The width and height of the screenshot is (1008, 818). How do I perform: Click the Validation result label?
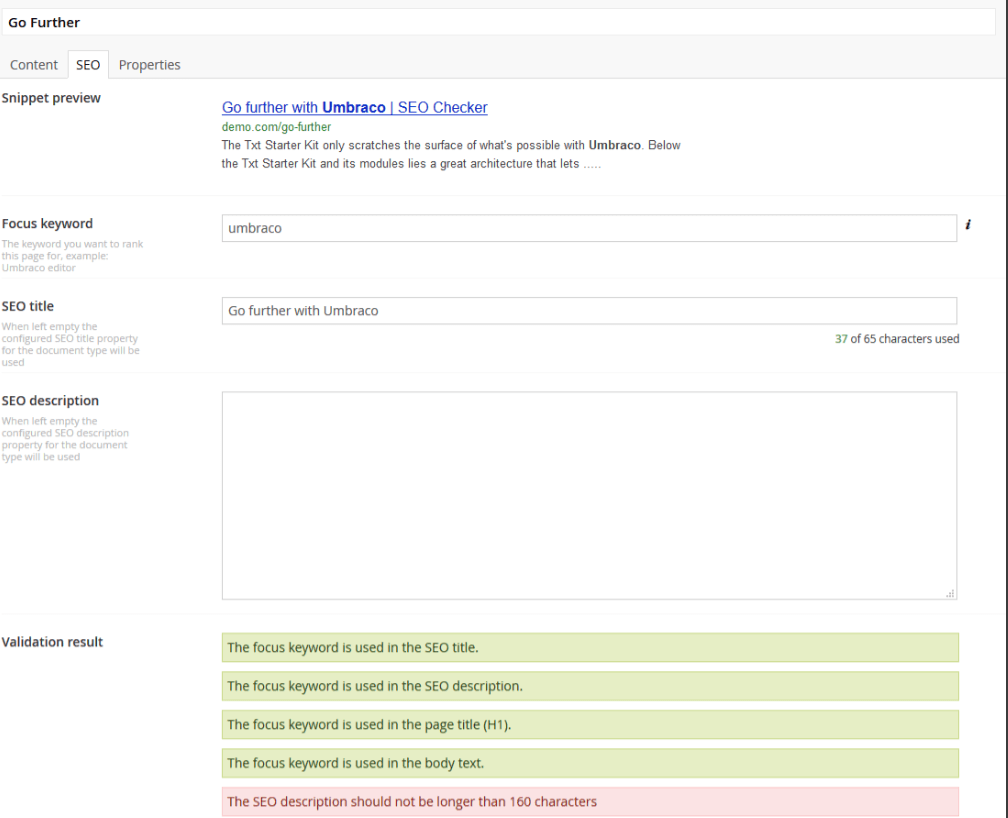point(52,642)
